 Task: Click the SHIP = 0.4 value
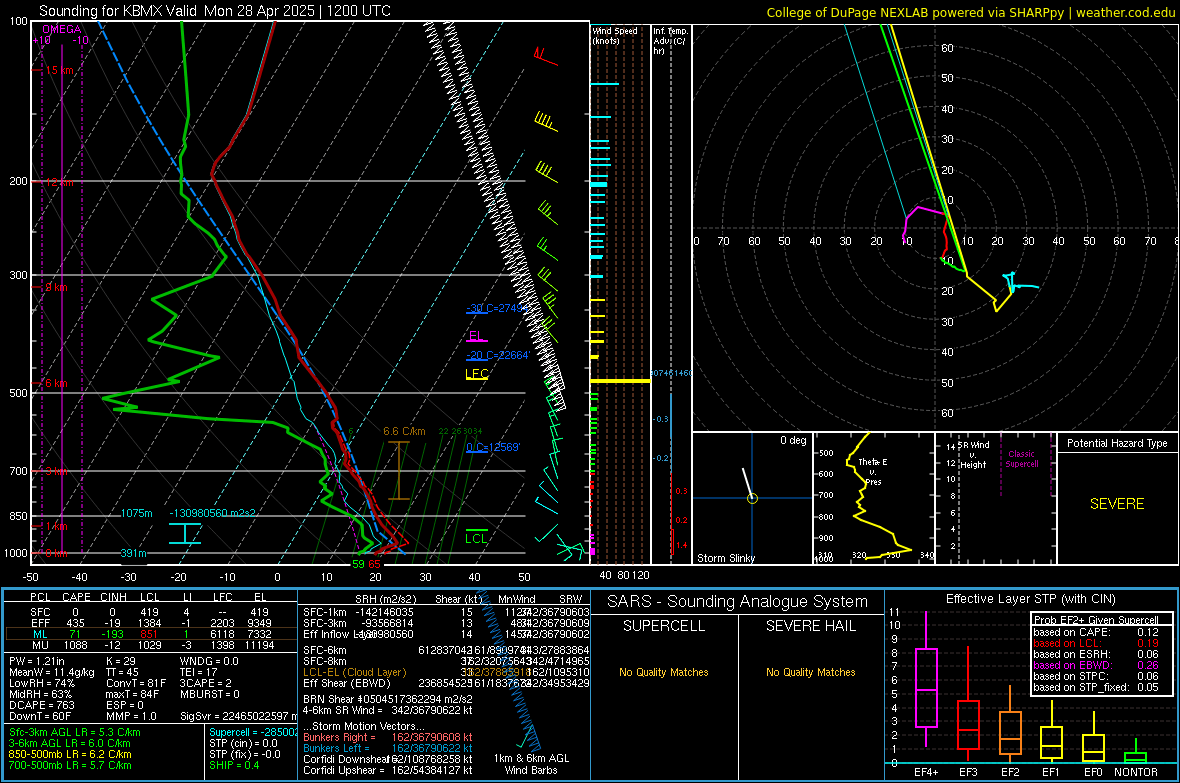[x=234, y=765]
